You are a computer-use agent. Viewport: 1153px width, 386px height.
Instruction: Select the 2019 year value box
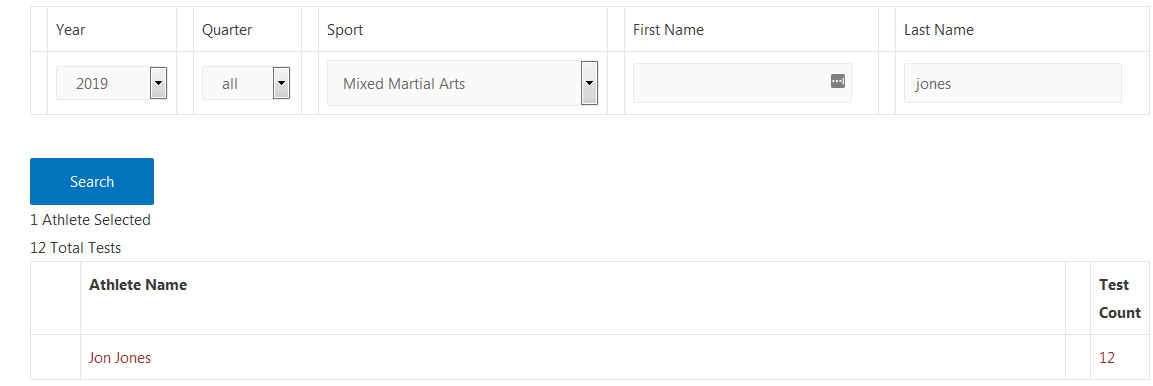coord(112,83)
